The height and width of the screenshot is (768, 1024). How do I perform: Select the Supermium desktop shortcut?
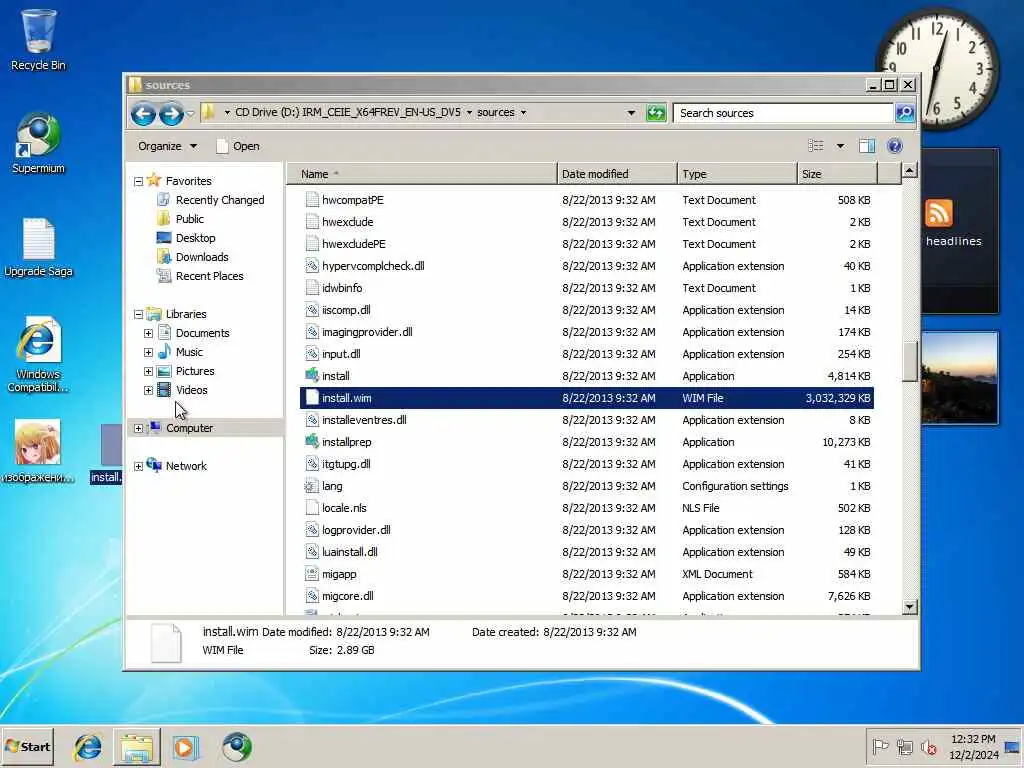click(x=38, y=143)
